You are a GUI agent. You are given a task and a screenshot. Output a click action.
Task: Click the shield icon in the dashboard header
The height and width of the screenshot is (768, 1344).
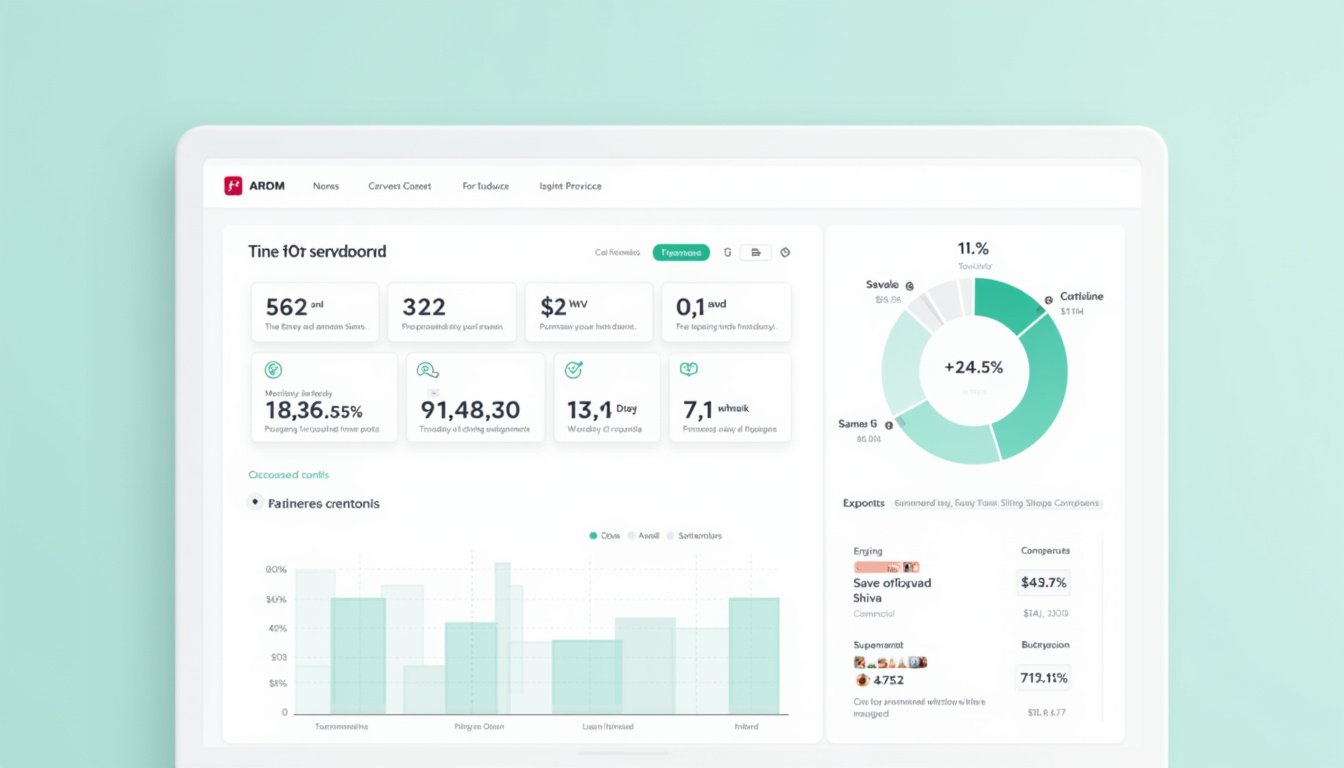coord(727,252)
